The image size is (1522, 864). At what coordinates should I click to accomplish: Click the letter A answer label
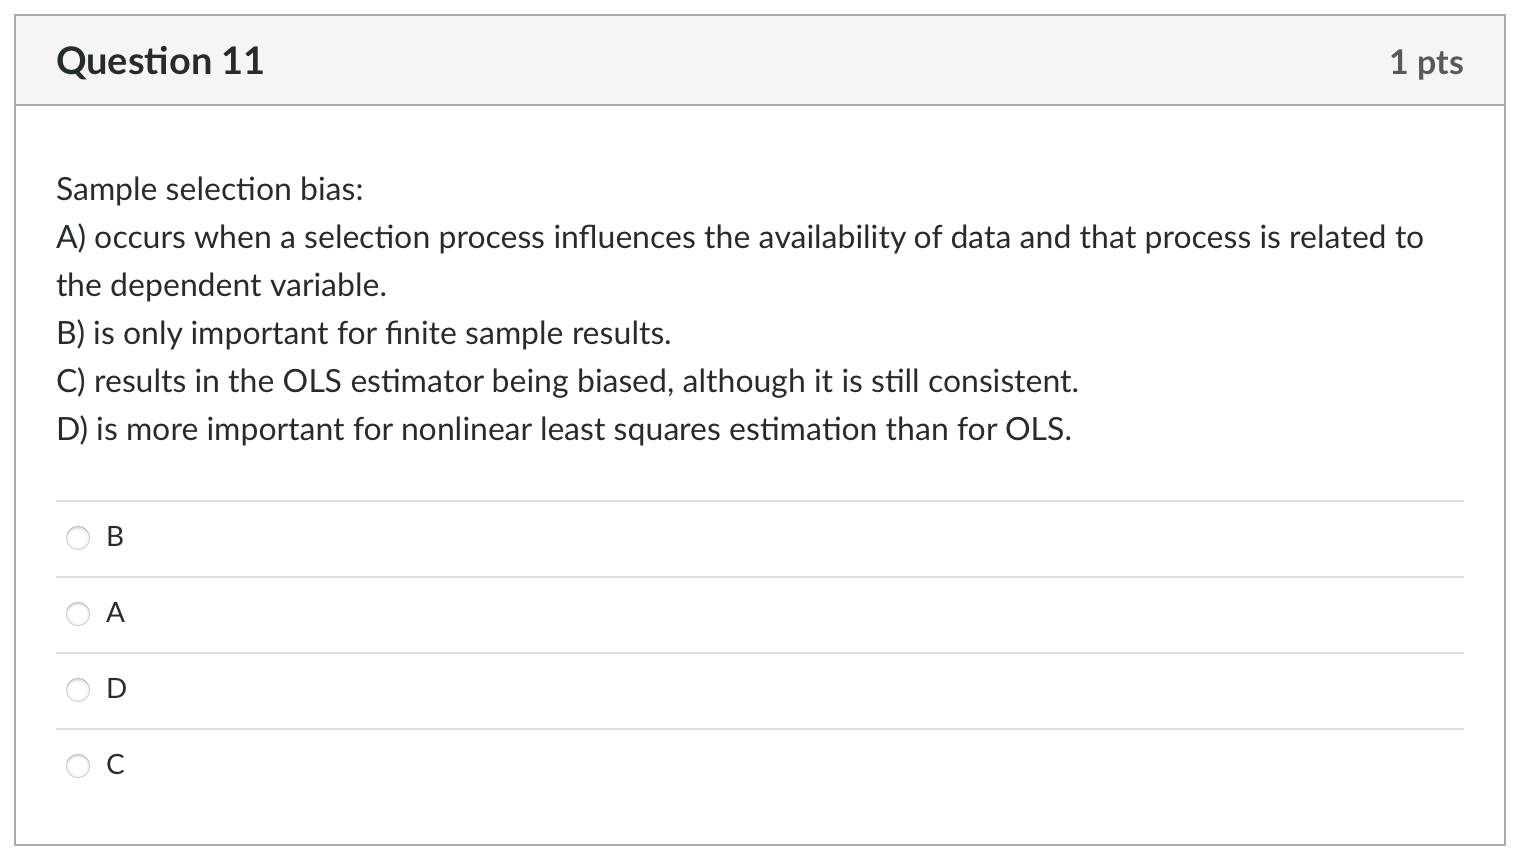pos(115,613)
